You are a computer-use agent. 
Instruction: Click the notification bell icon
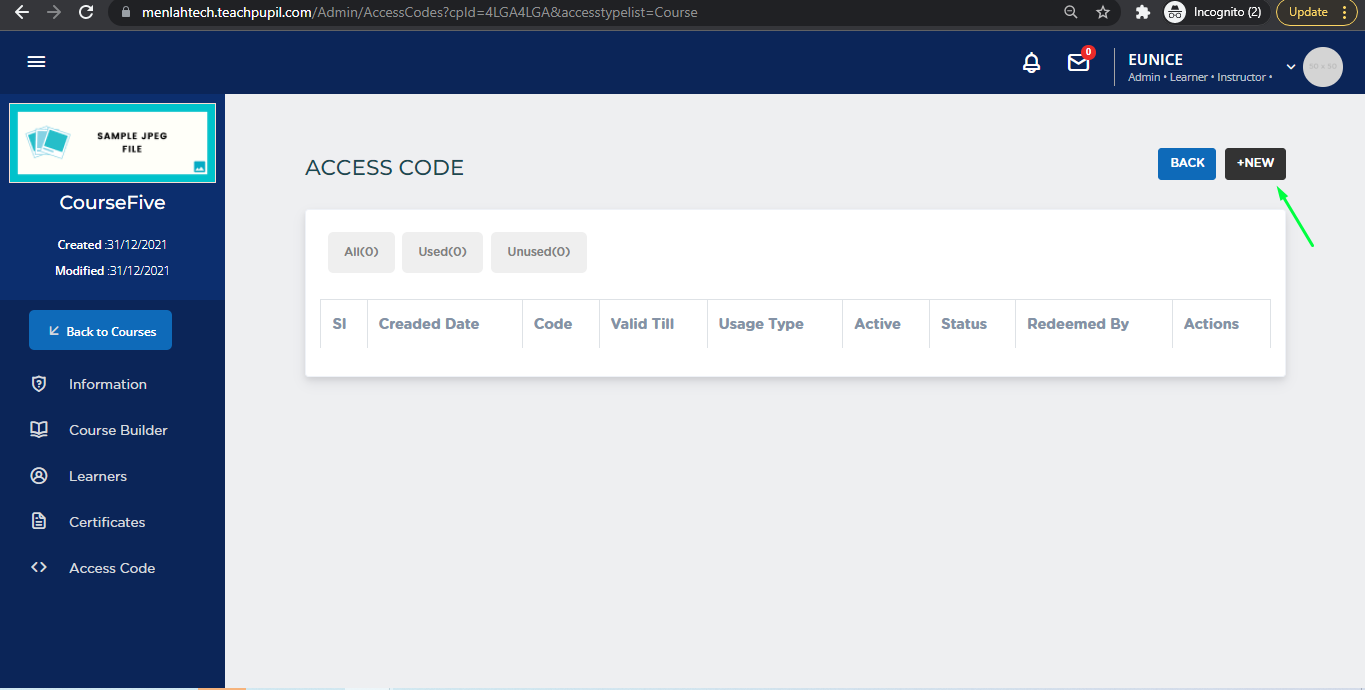(x=1031, y=63)
